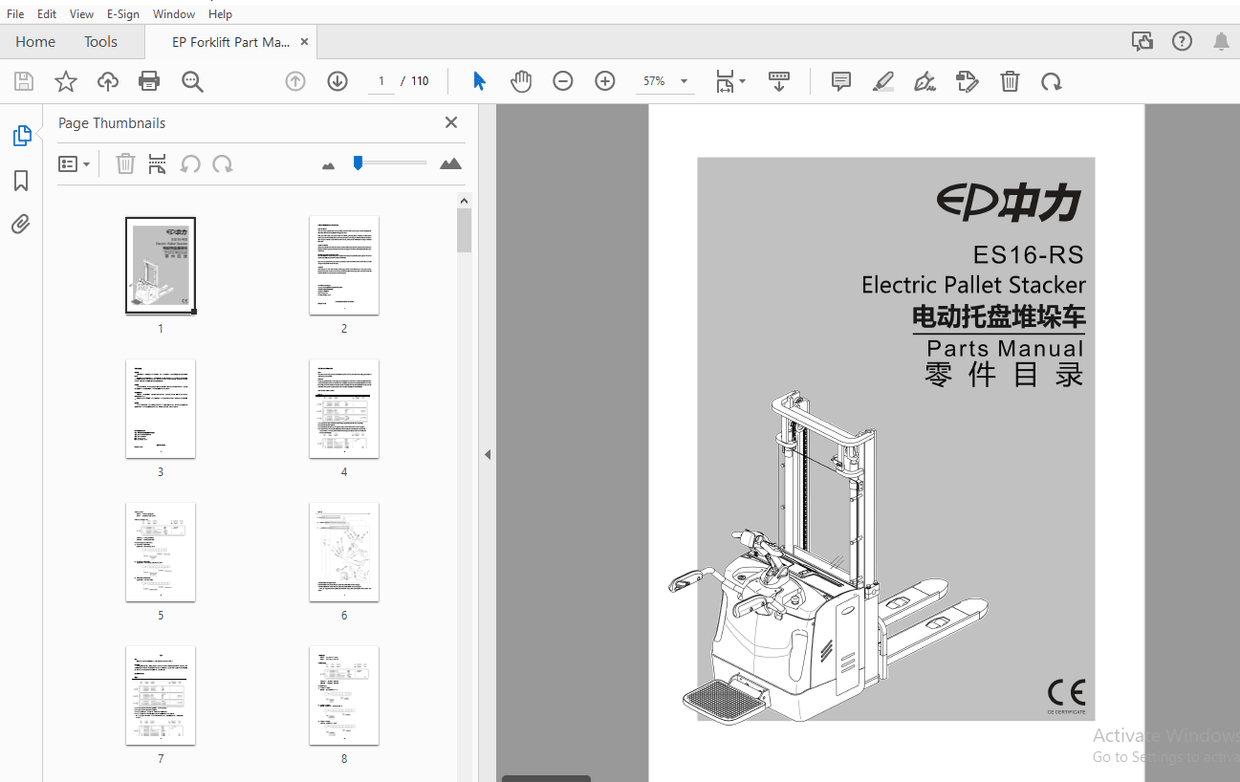Open the Attachments panel
This screenshot has width=1240, height=782.
tap(22, 224)
